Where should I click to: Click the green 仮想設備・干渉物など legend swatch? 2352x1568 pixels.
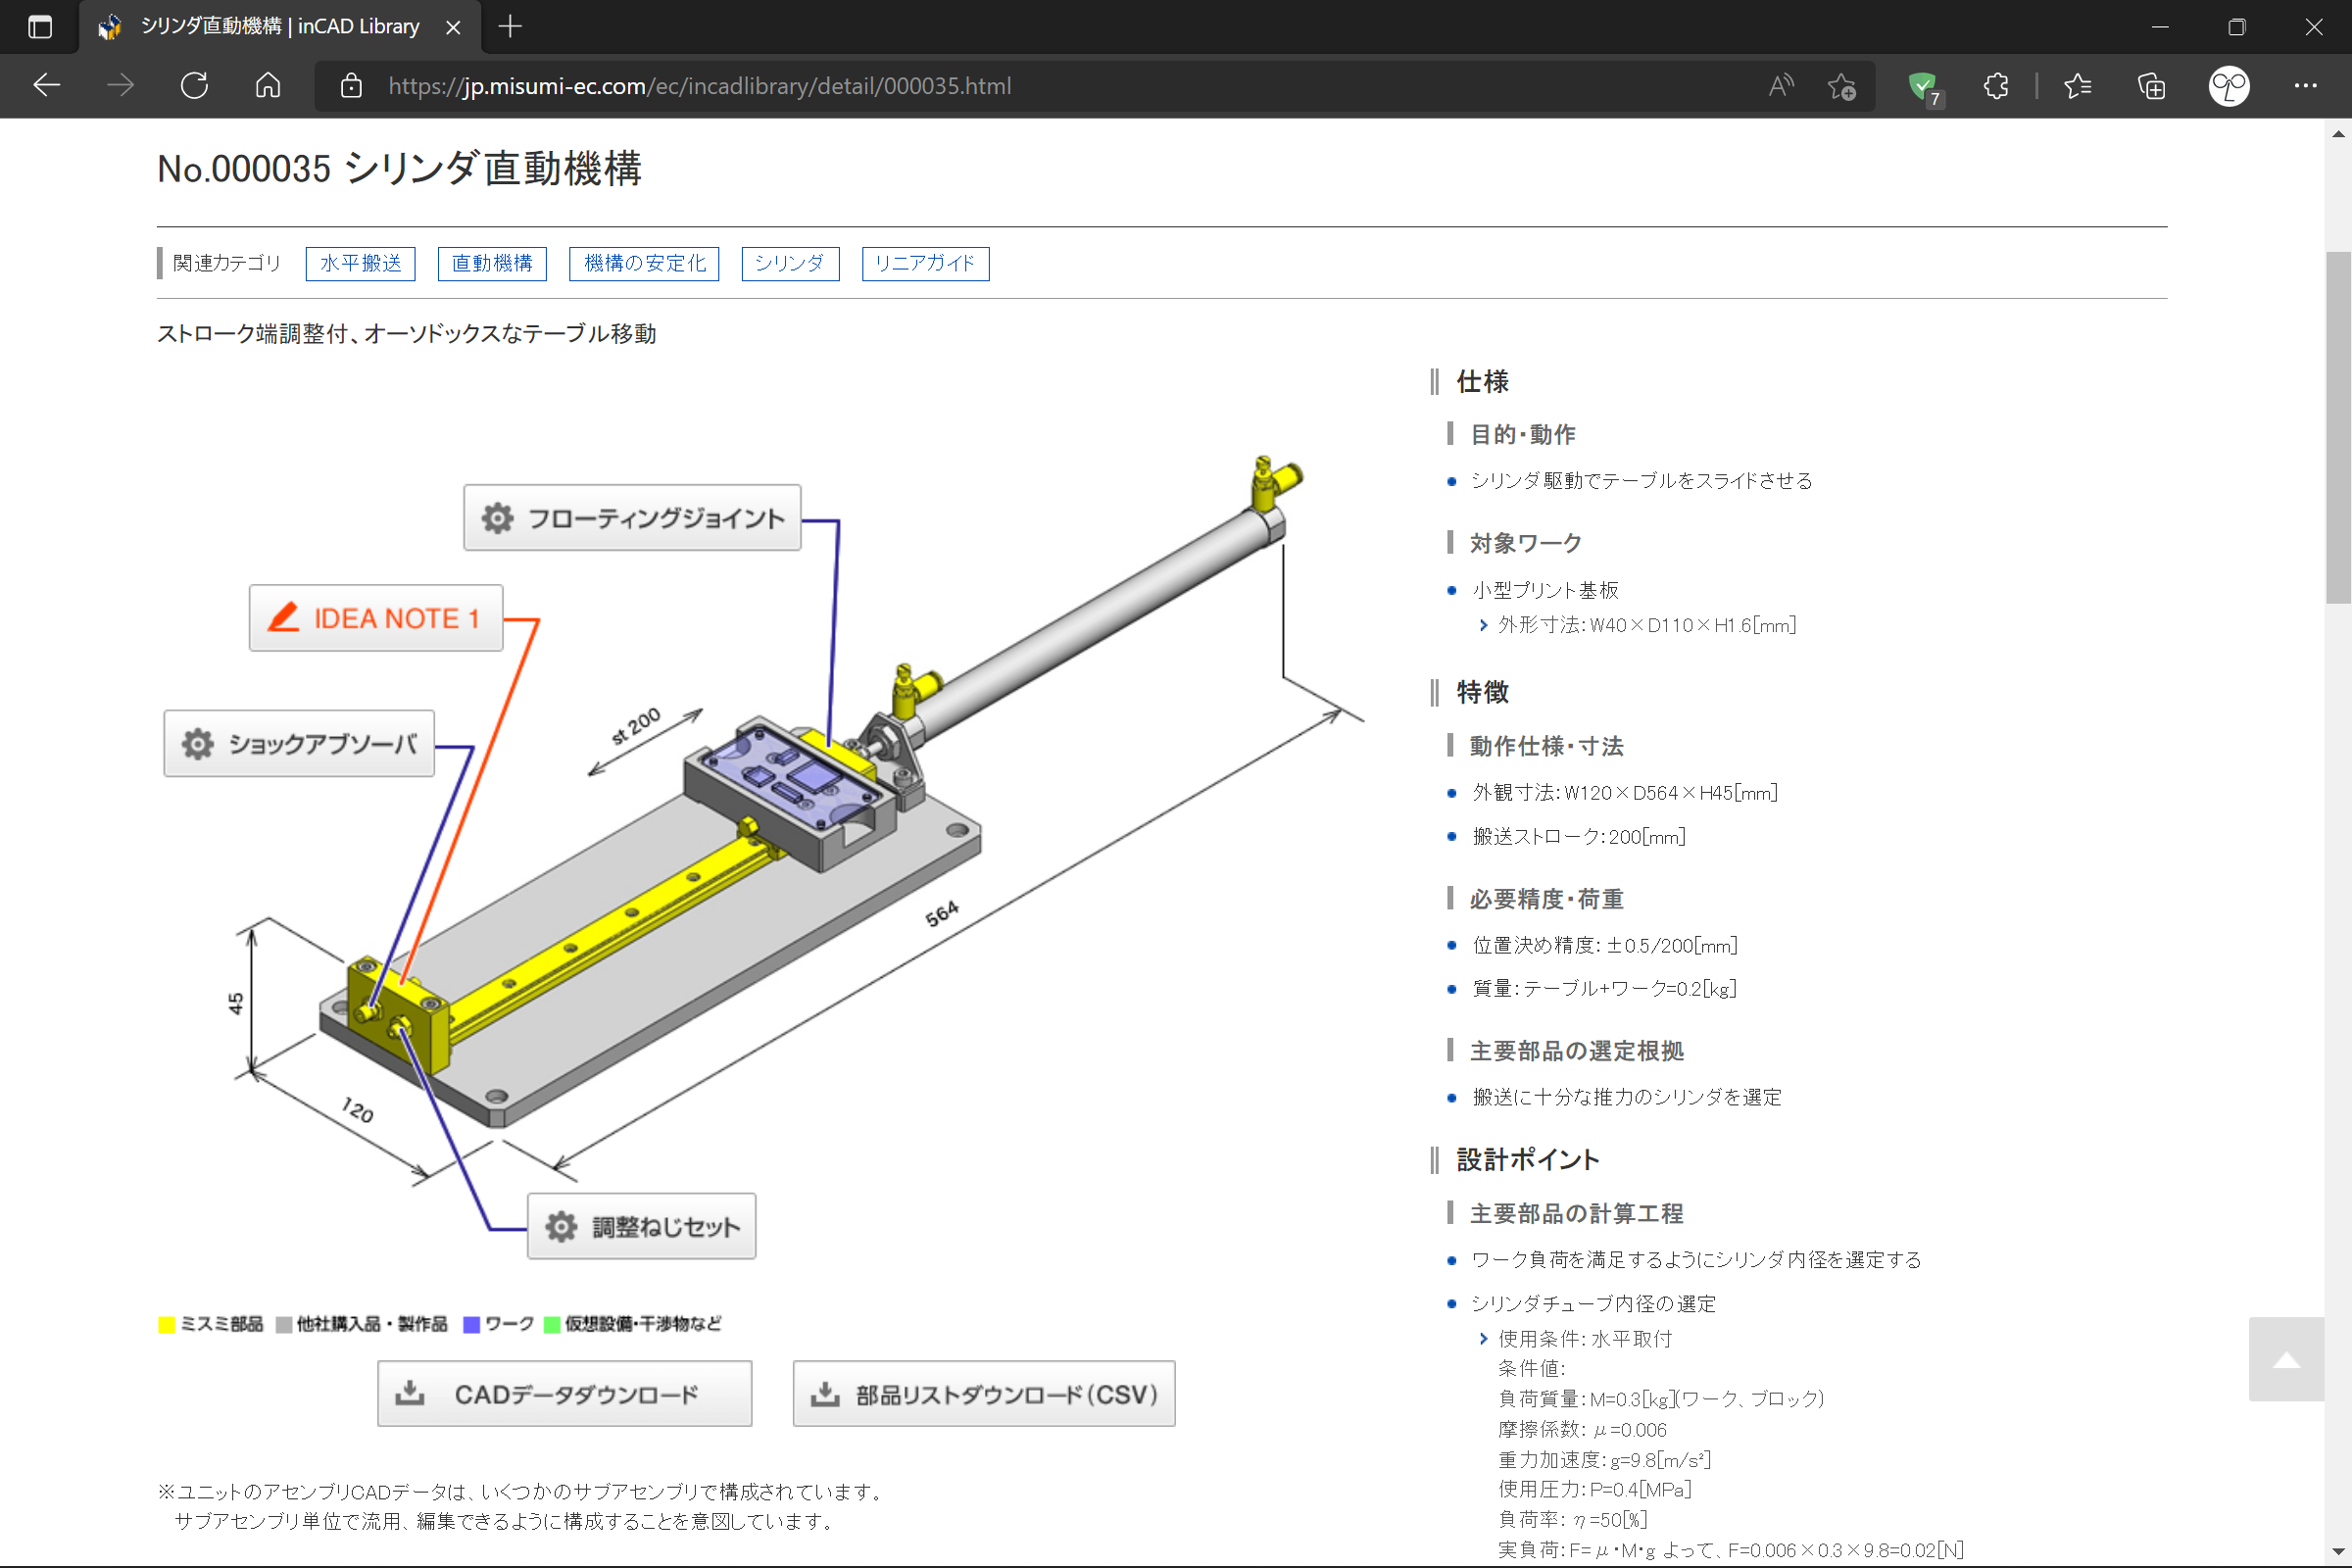(x=552, y=1324)
